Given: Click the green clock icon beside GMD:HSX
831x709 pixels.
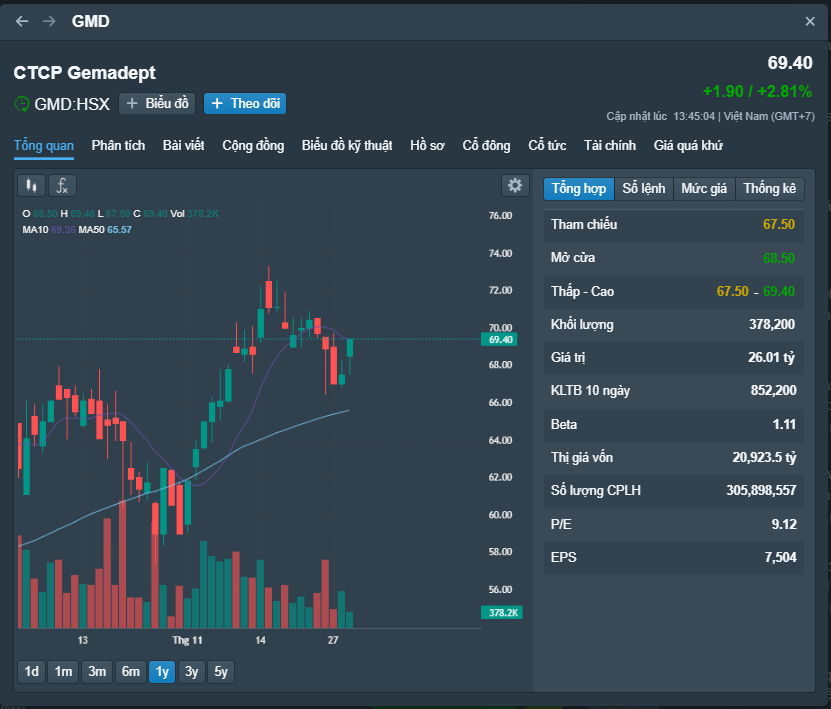Looking at the screenshot, I should coord(22,103).
